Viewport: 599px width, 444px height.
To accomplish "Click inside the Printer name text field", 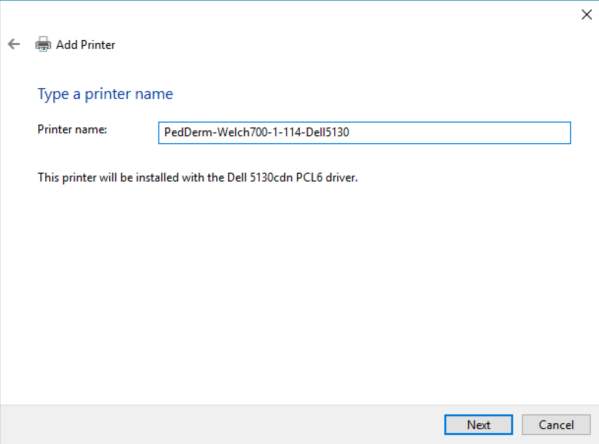I will (x=364, y=133).
